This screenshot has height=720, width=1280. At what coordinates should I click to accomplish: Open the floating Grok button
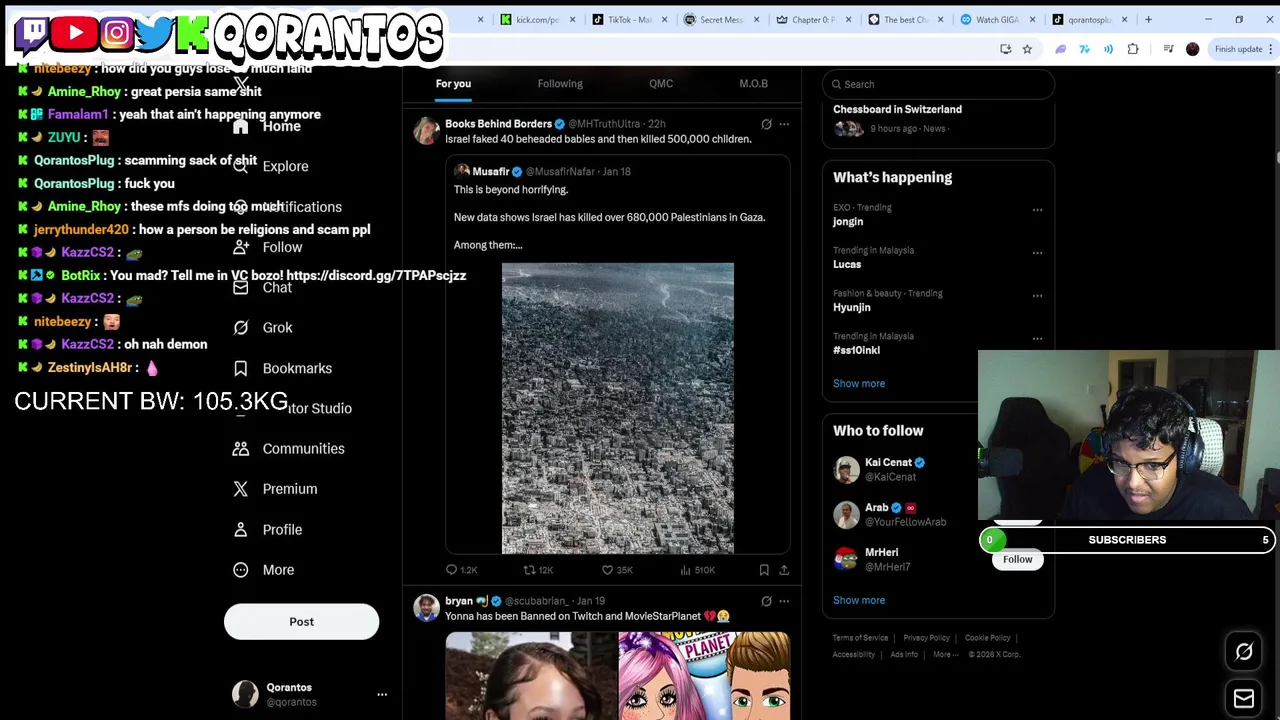pos(1244,652)
